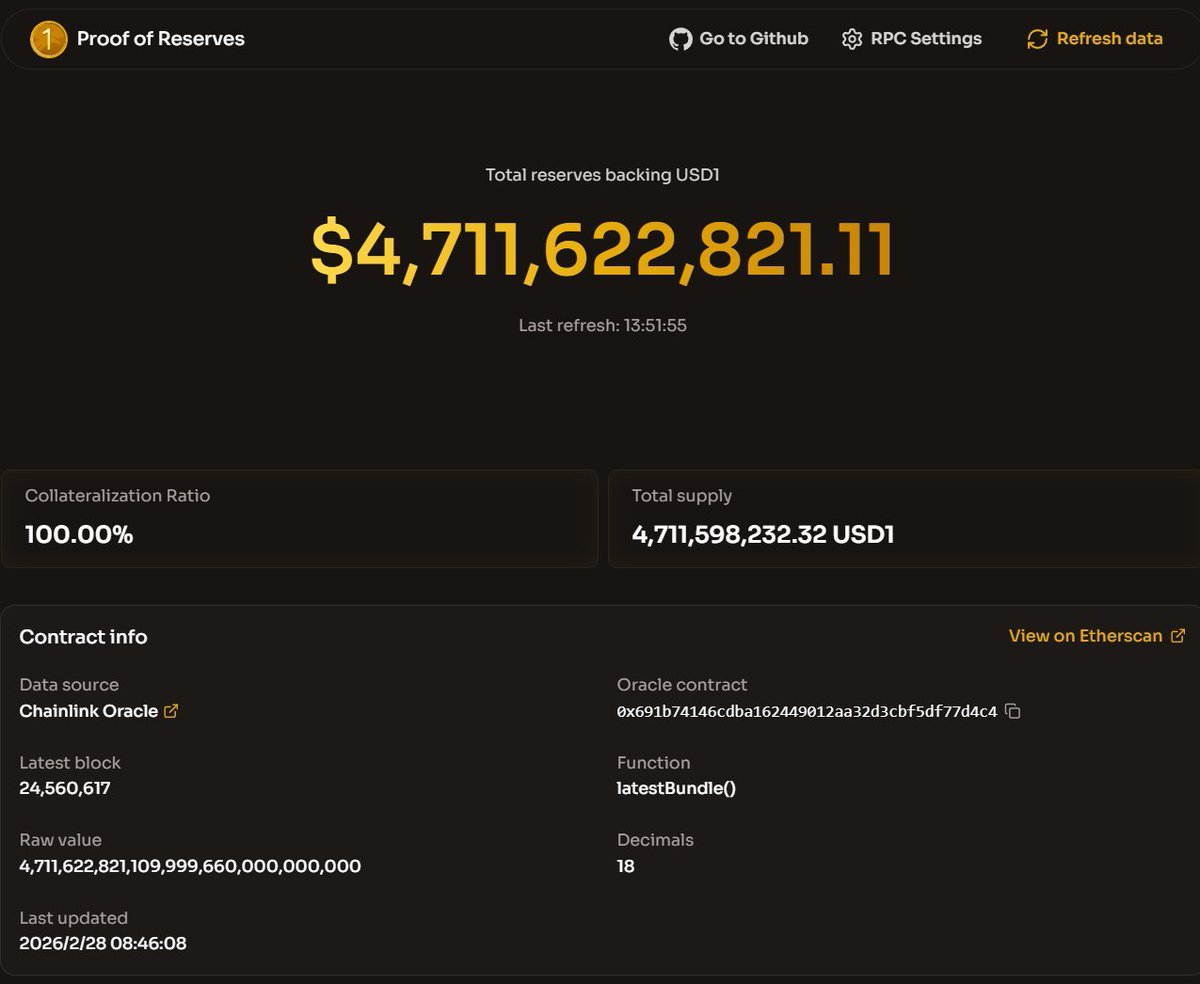Click external-link icon beside Chainlink Oracle

(x=171, y=712)
